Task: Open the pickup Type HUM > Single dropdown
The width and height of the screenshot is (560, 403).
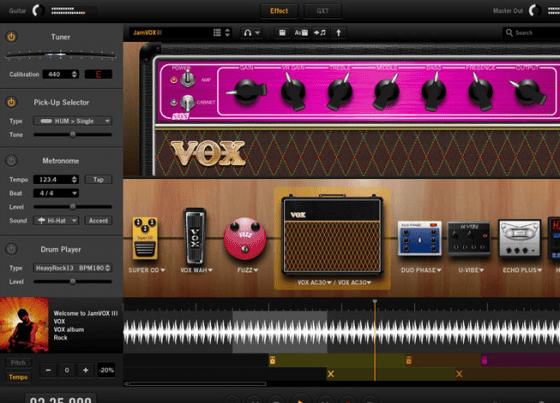Action: pos(72,121)
